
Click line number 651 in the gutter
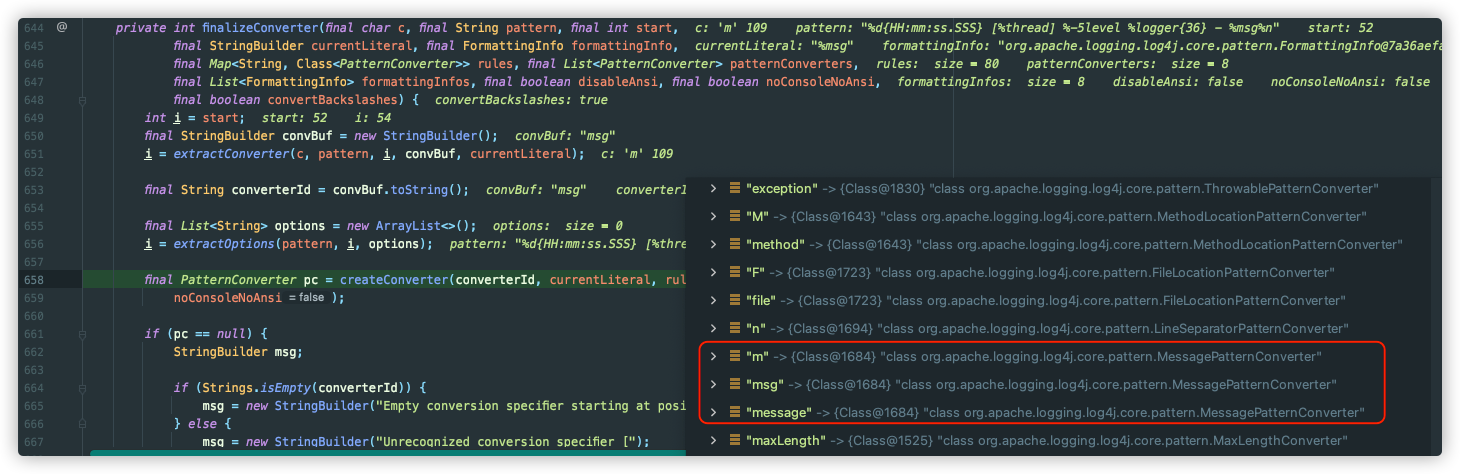pyautogui.click(x=35, y=154)
